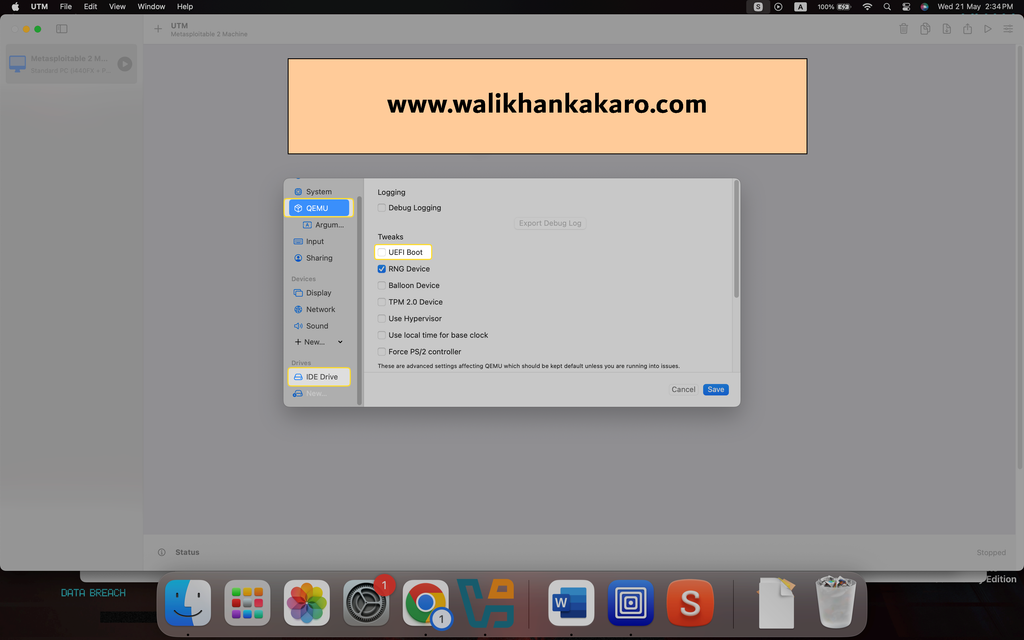Screen dimensions: 1024x640
Task: Click the battery status indicator
Action: pyautogui.click(x=834, y=7)
